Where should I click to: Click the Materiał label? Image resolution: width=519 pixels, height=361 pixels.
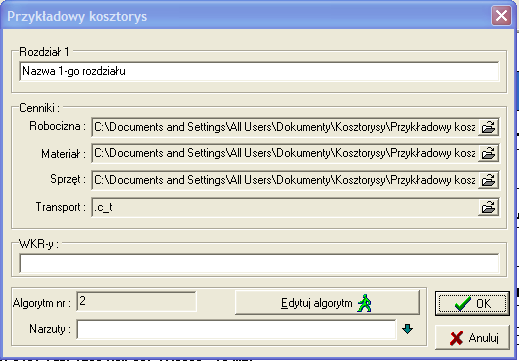pyautogui.click(x=63, y=154)
